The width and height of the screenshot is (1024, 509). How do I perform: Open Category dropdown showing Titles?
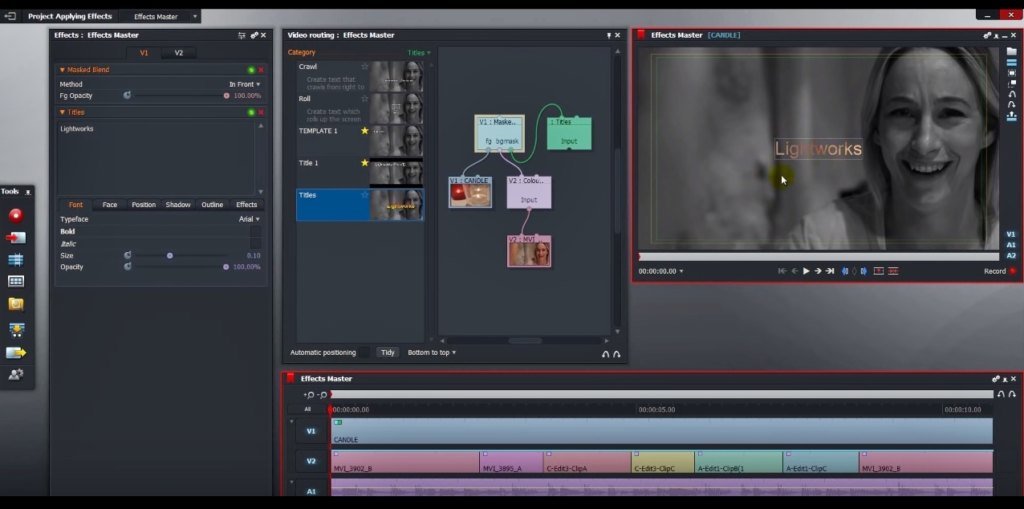[x=419, y=53]
